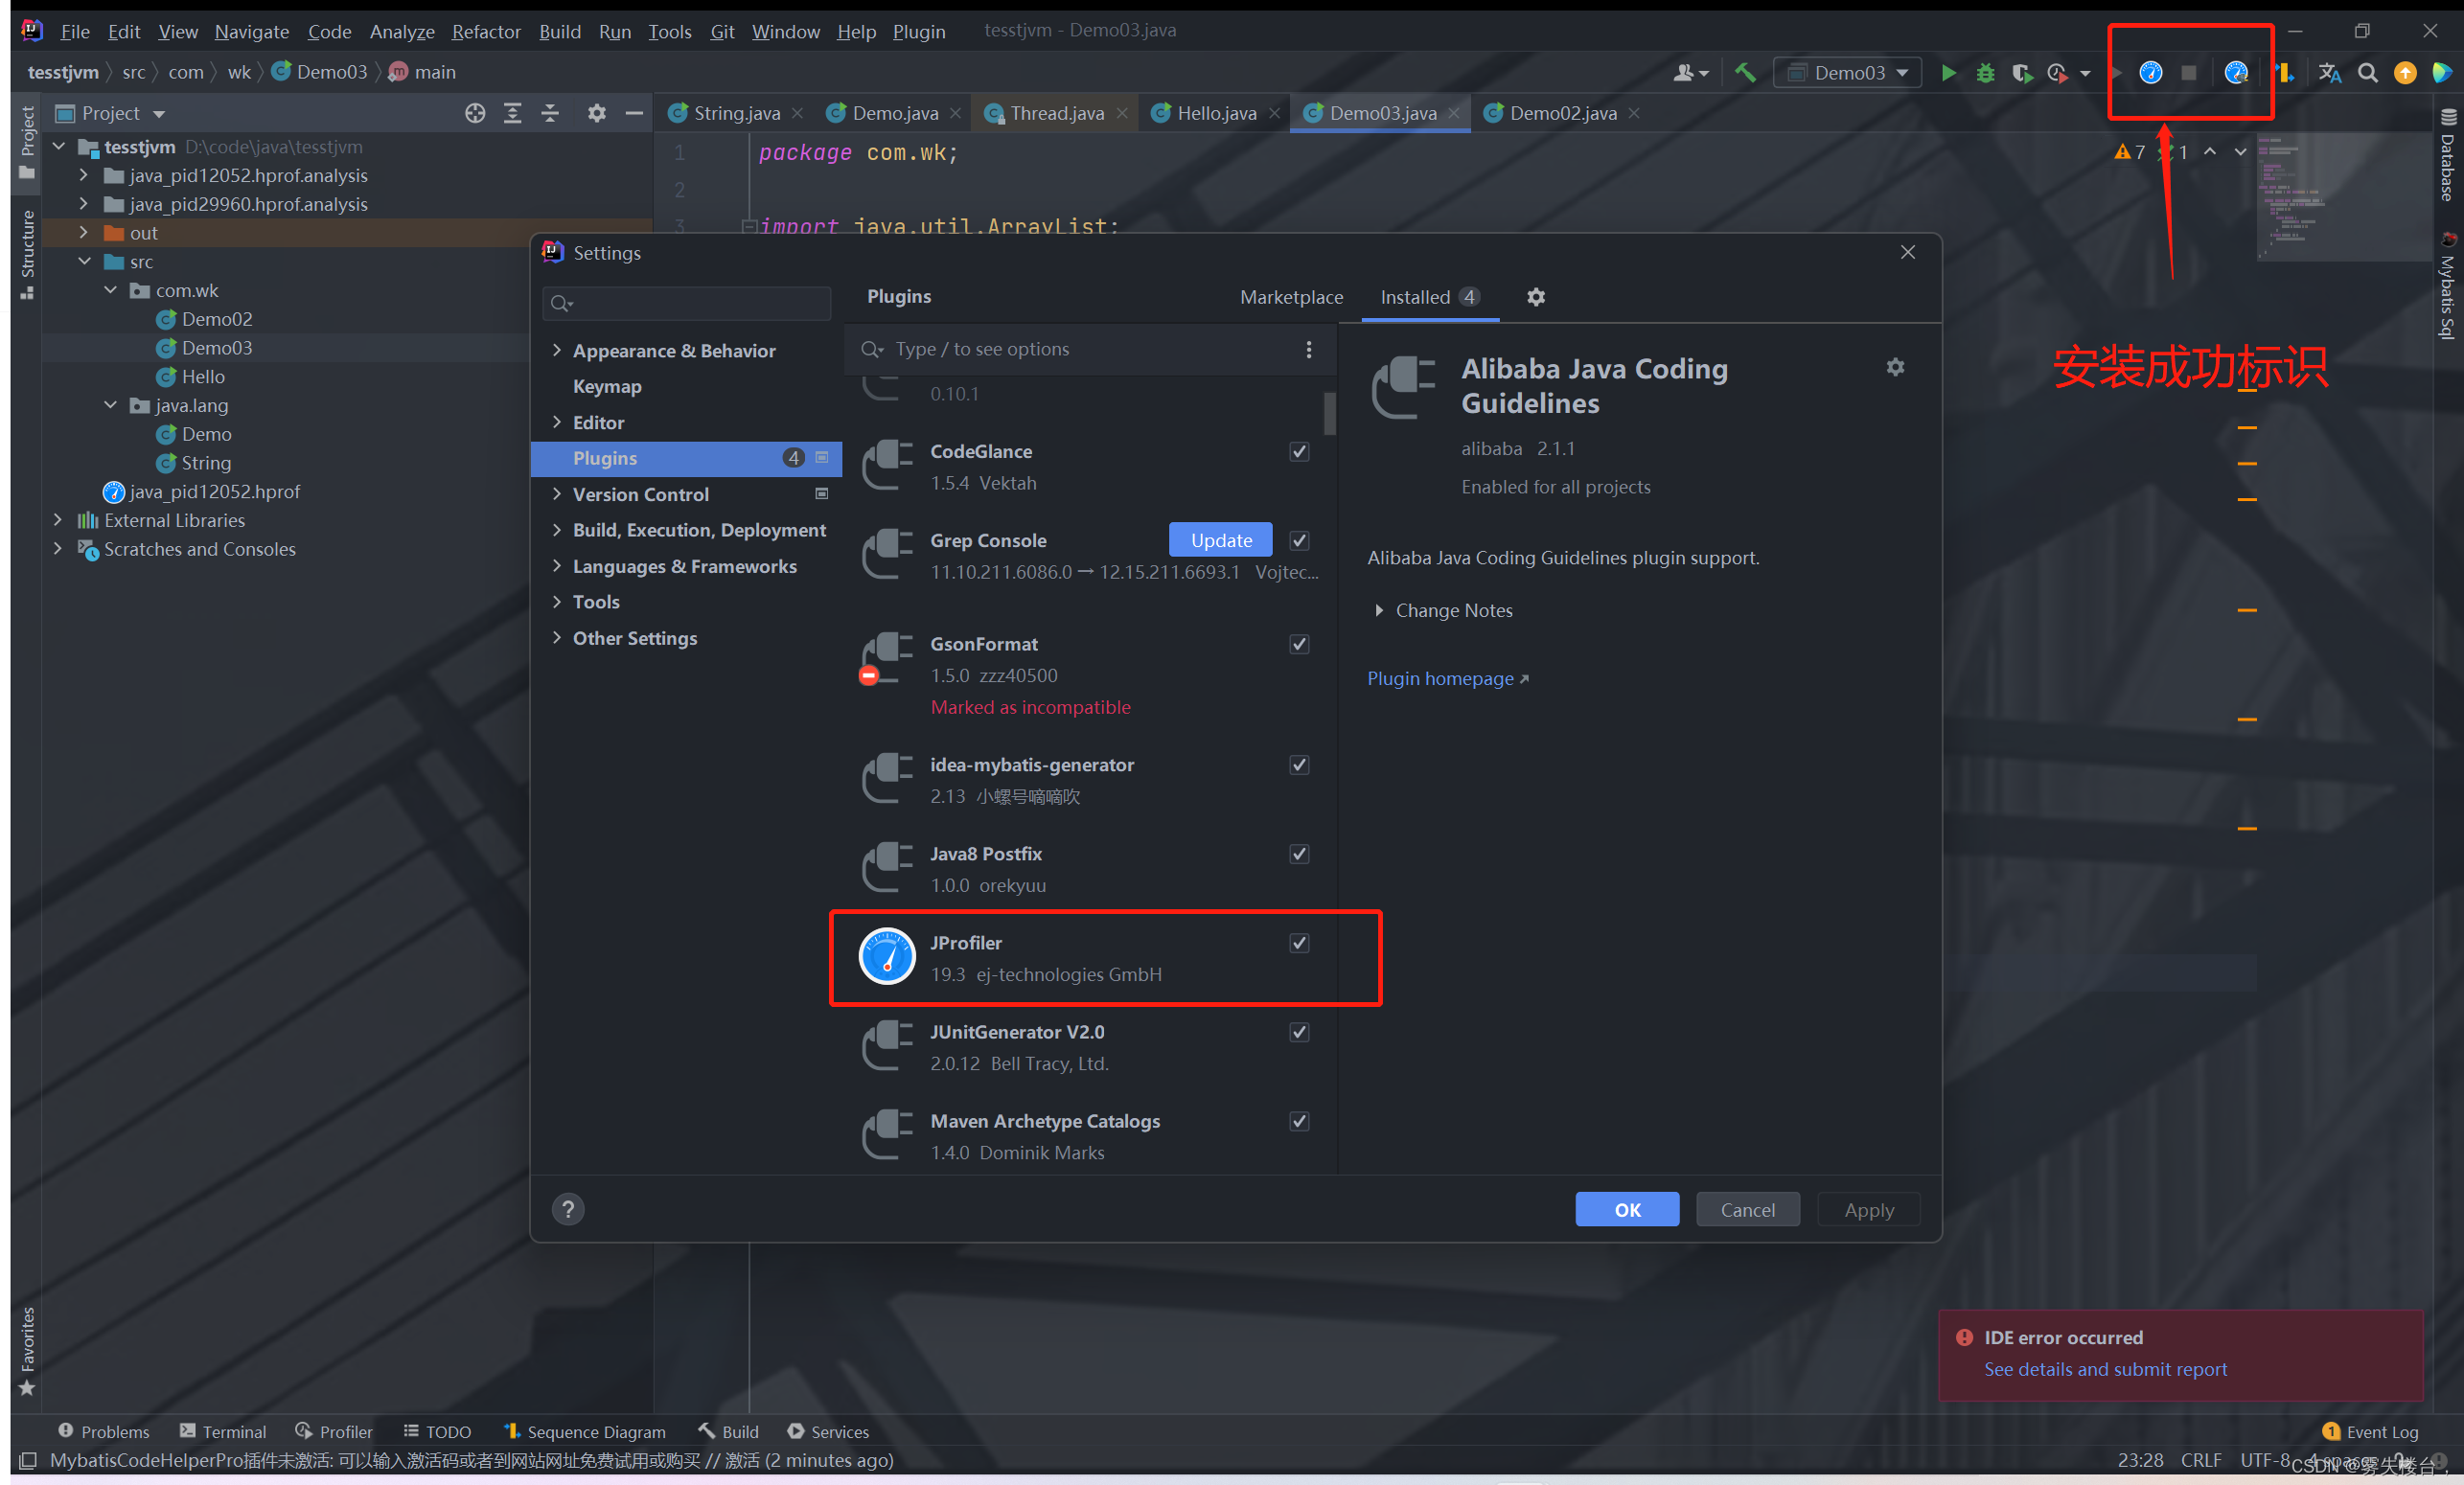2464x1485 pixels.
Task: Expand Appearance & Behavior settings
Action: (557, 350)
